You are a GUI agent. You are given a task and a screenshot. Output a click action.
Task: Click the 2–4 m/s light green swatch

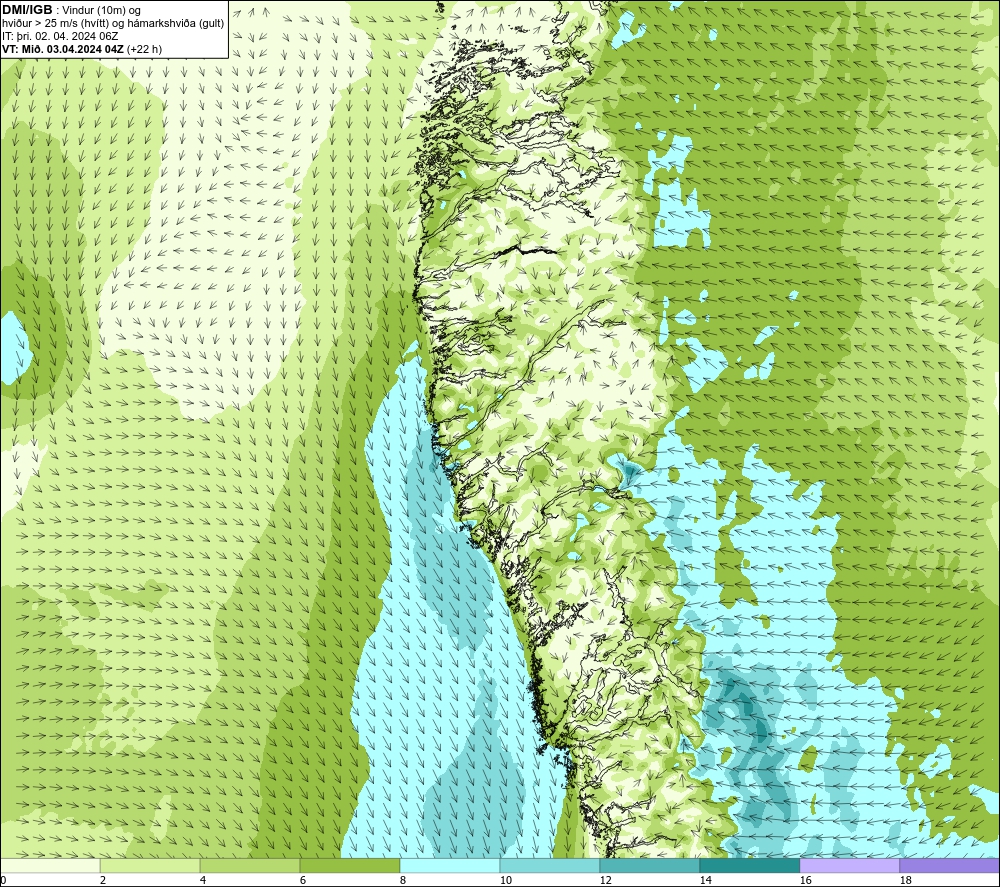click(x=150, y=865)
